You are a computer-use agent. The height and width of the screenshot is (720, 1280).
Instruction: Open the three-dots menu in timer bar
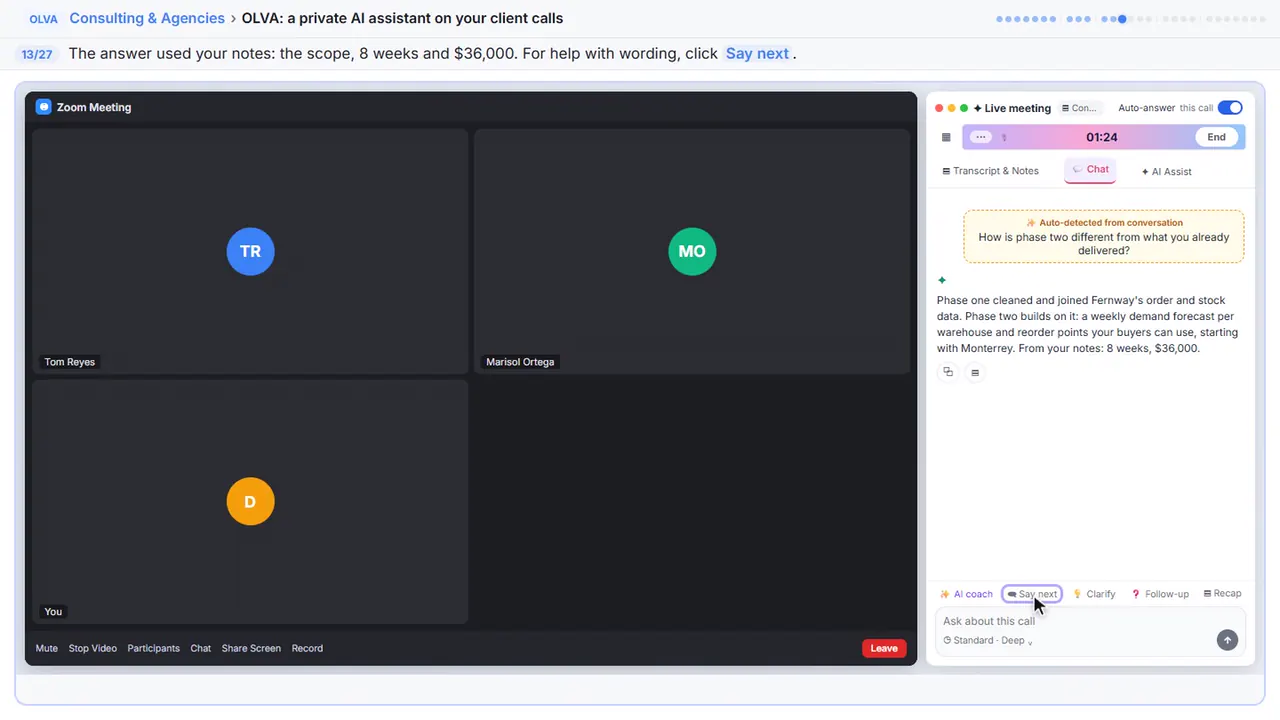click(x=980, y=137)
